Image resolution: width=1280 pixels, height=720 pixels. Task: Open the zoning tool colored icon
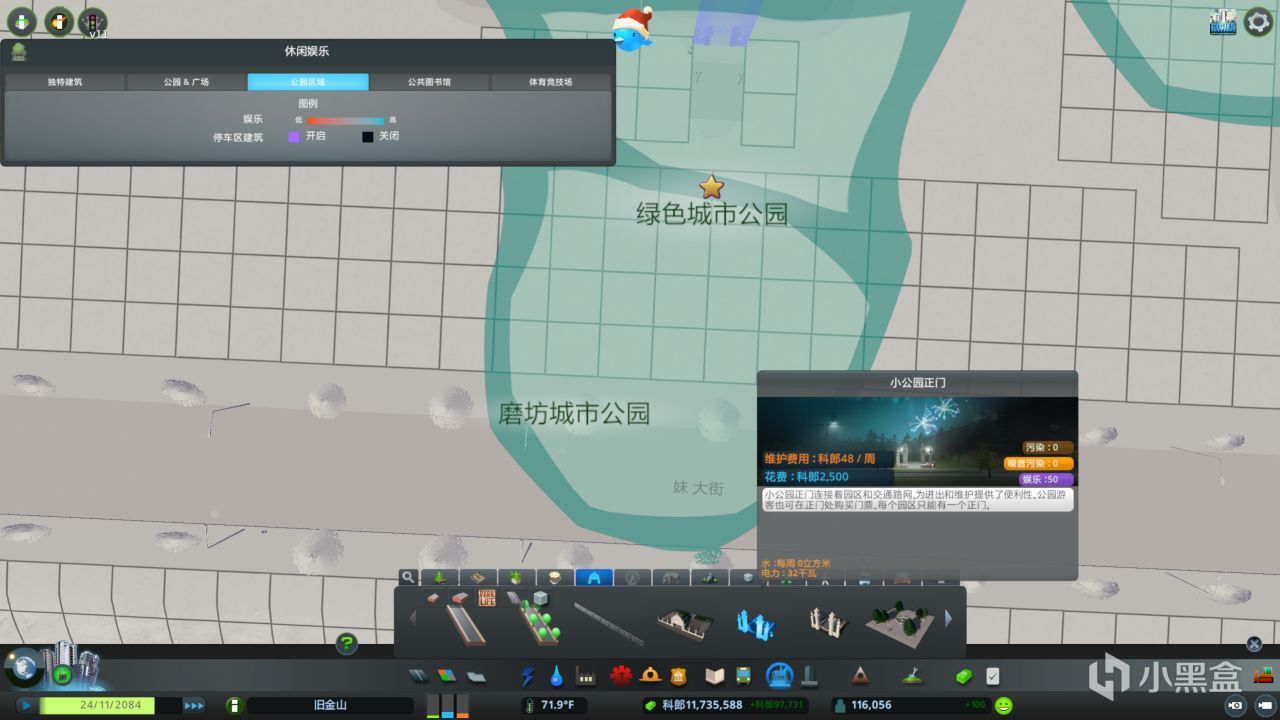[447, 677]
